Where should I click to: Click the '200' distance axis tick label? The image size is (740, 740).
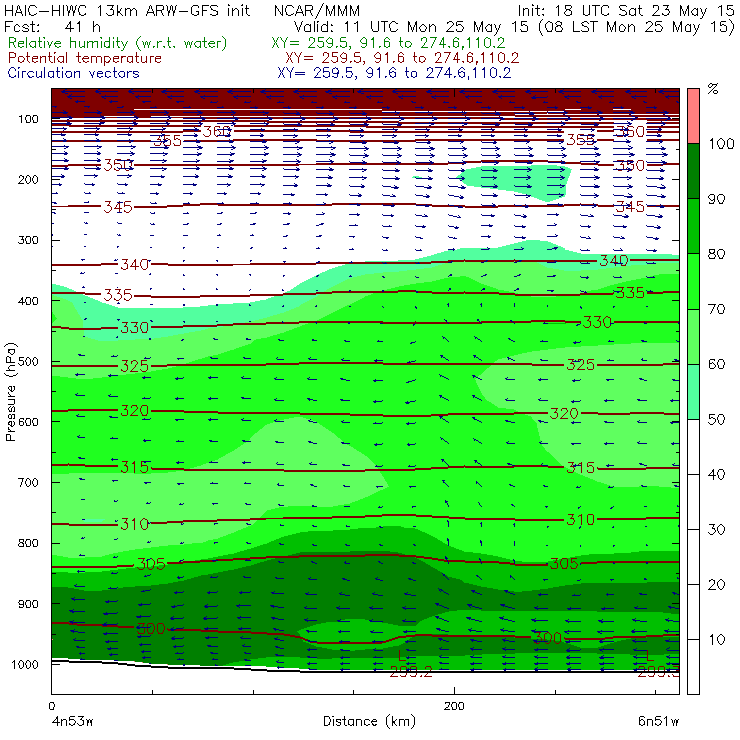[454, 706]
